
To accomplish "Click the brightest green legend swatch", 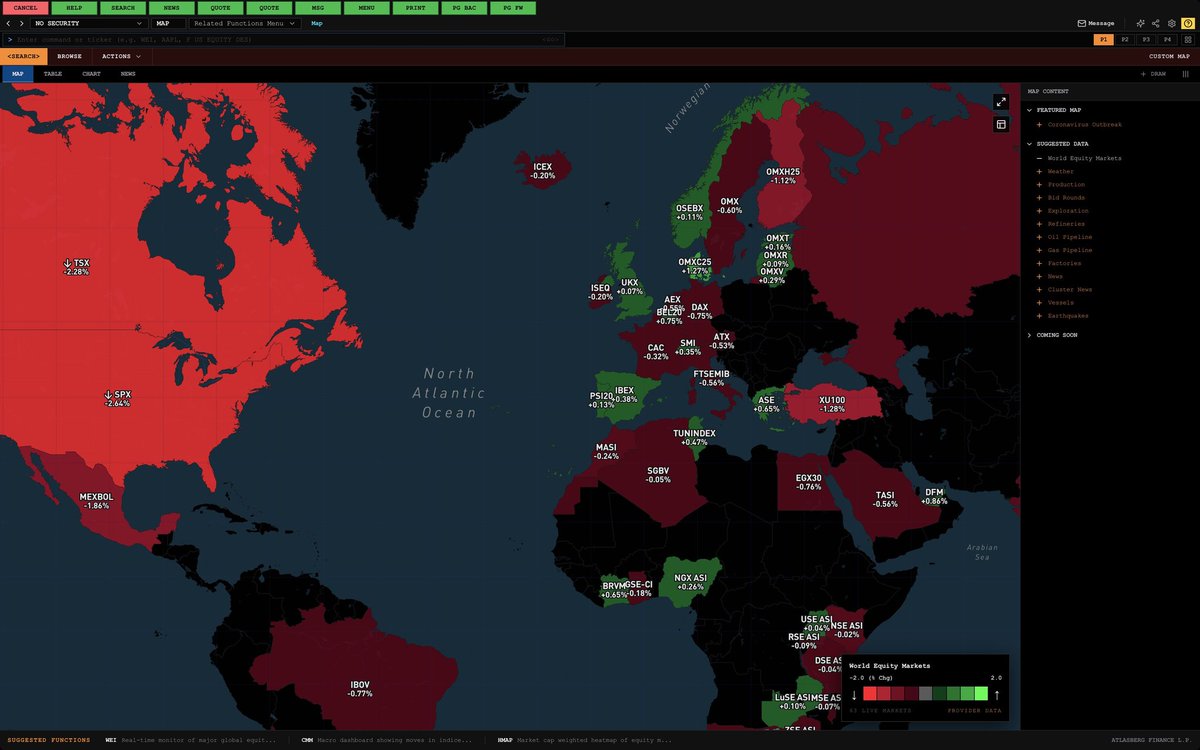I will [x=981, y=694].
